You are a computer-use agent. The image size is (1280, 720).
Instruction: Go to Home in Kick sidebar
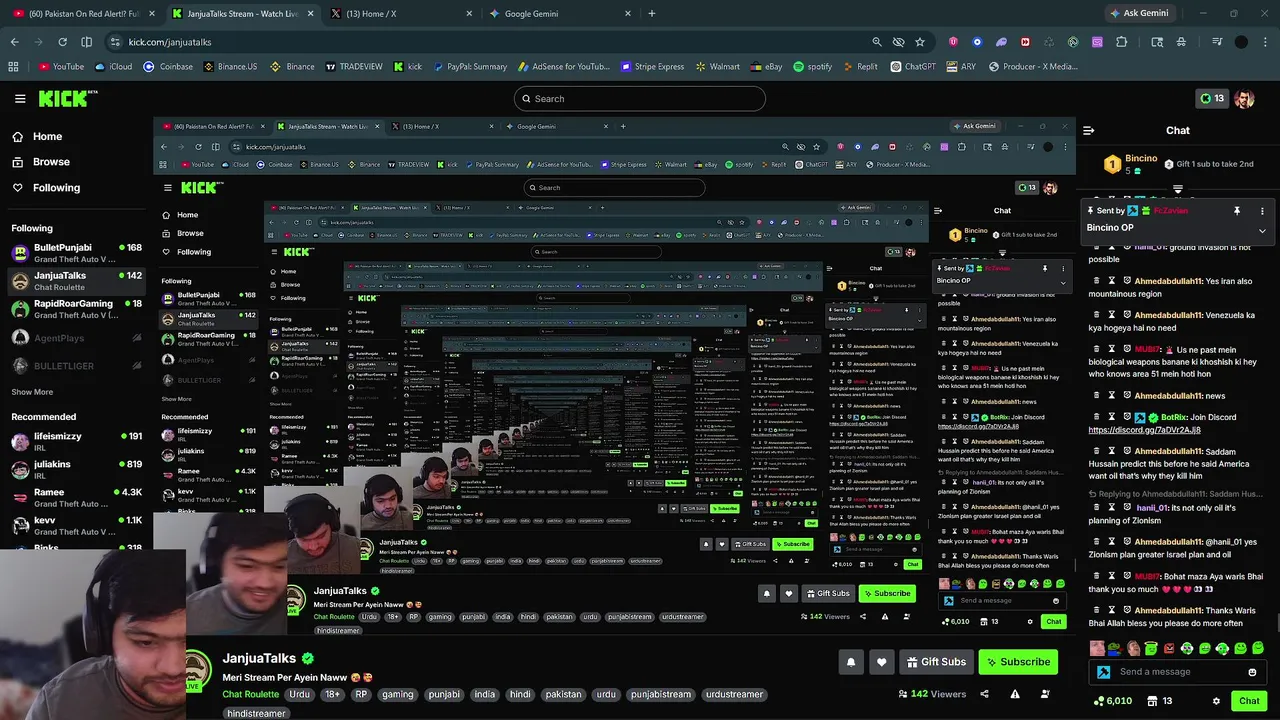[37, 137]
